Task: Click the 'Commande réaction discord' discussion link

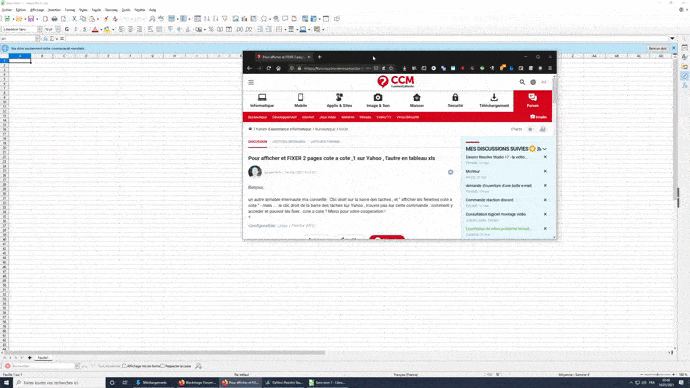Action: [489, 200]
